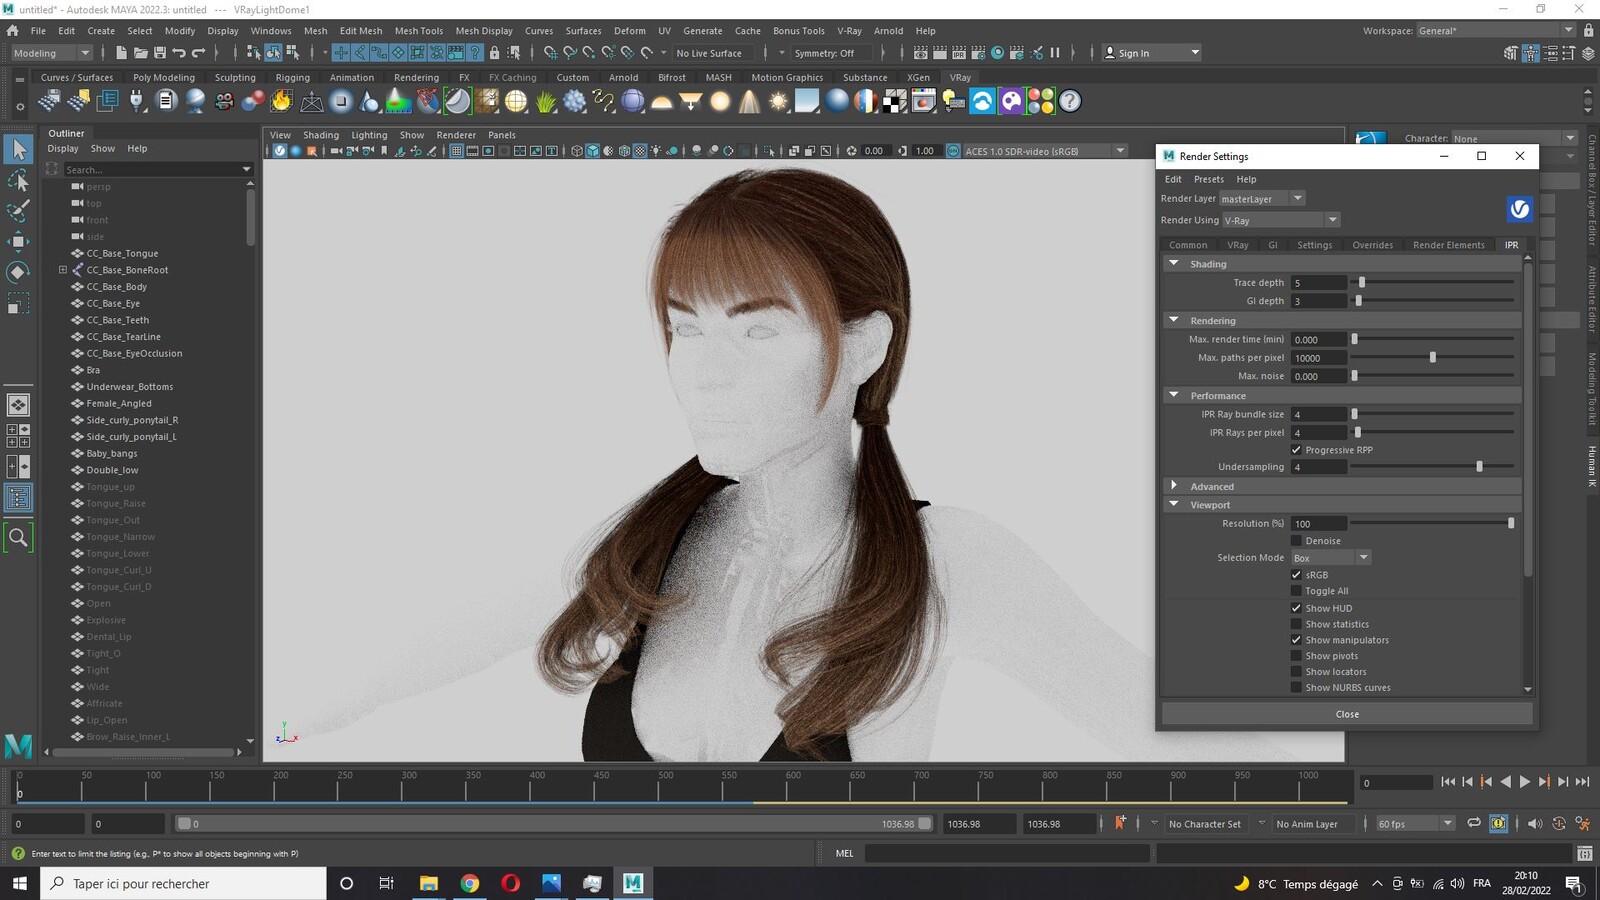Toggle use all lights bulb in viewport
Viewport: 1600px width, 900px height.
point(656,151)
